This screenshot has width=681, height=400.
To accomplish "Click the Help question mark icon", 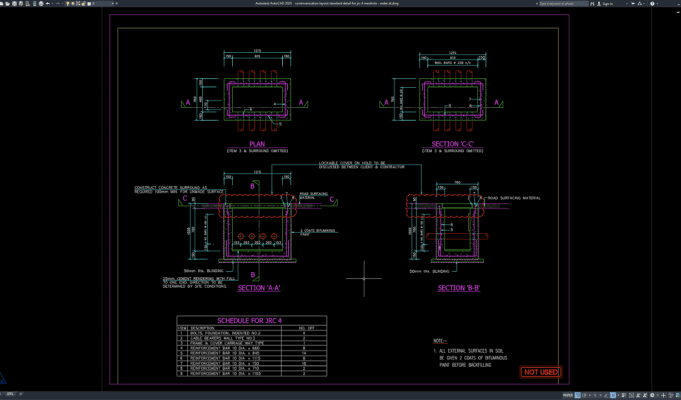I will pyautogui.click(x=652, y=3).
